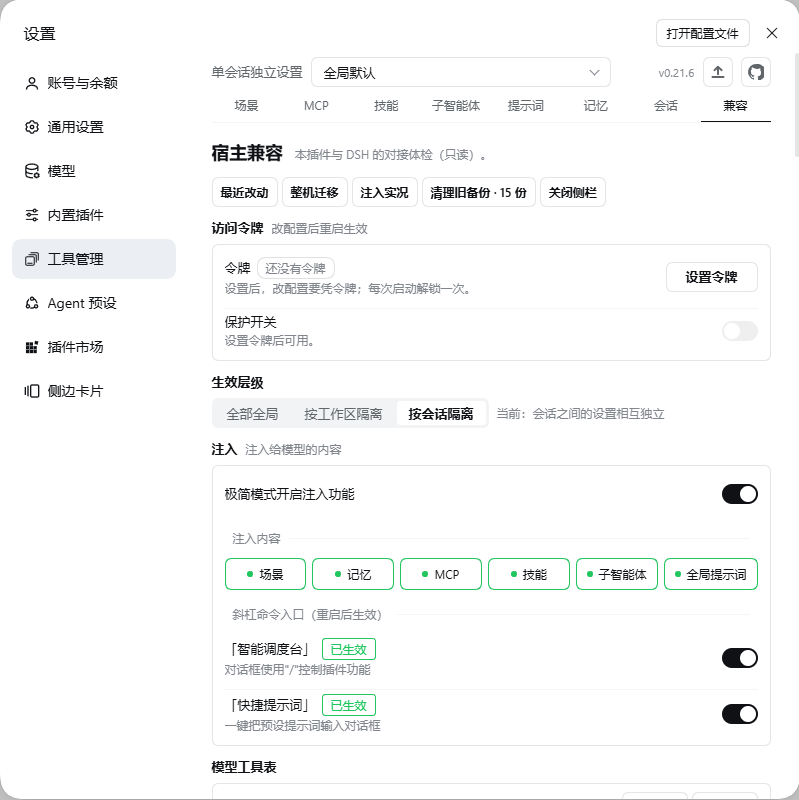The image size is (799, 800).
Task: Toggle 场景 injection content chip
Action: (265, 574)
